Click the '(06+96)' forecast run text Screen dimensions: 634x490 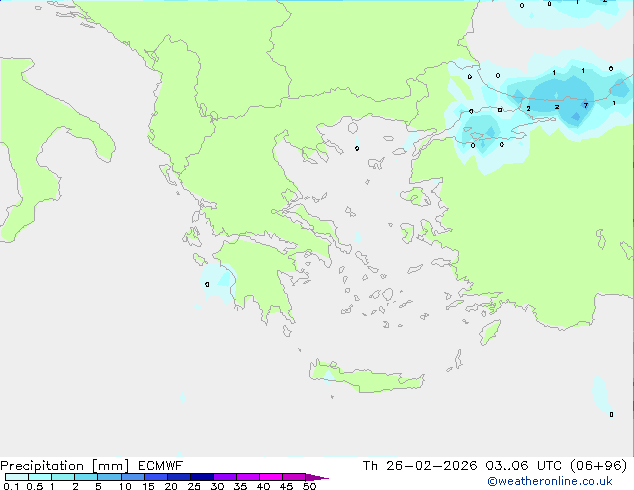tap(598, 466)
